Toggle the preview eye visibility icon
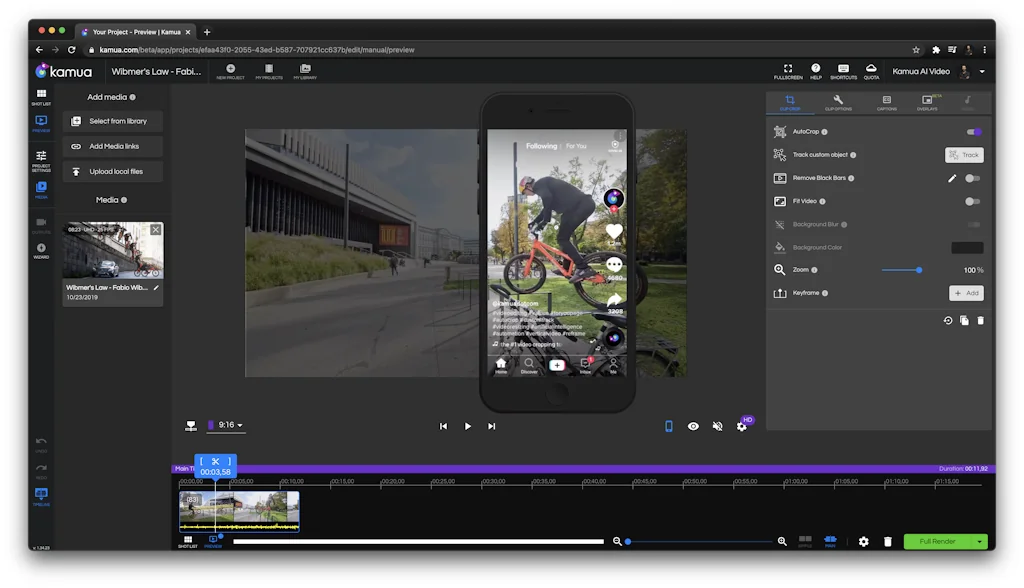 693,426
